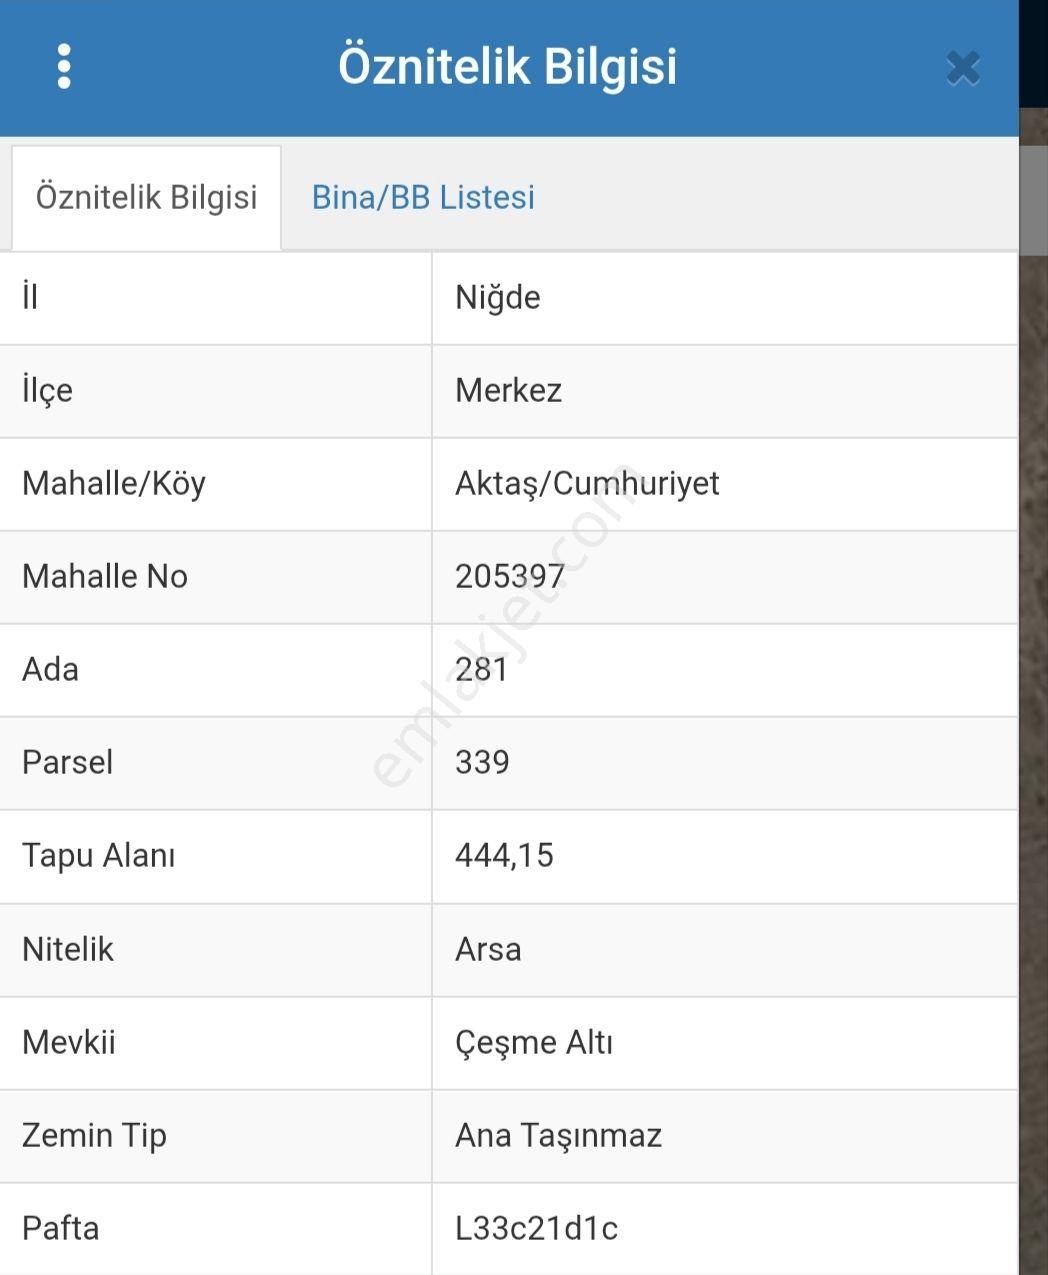Click the Pafta value L33c21d1c

tap(536, 1228)
